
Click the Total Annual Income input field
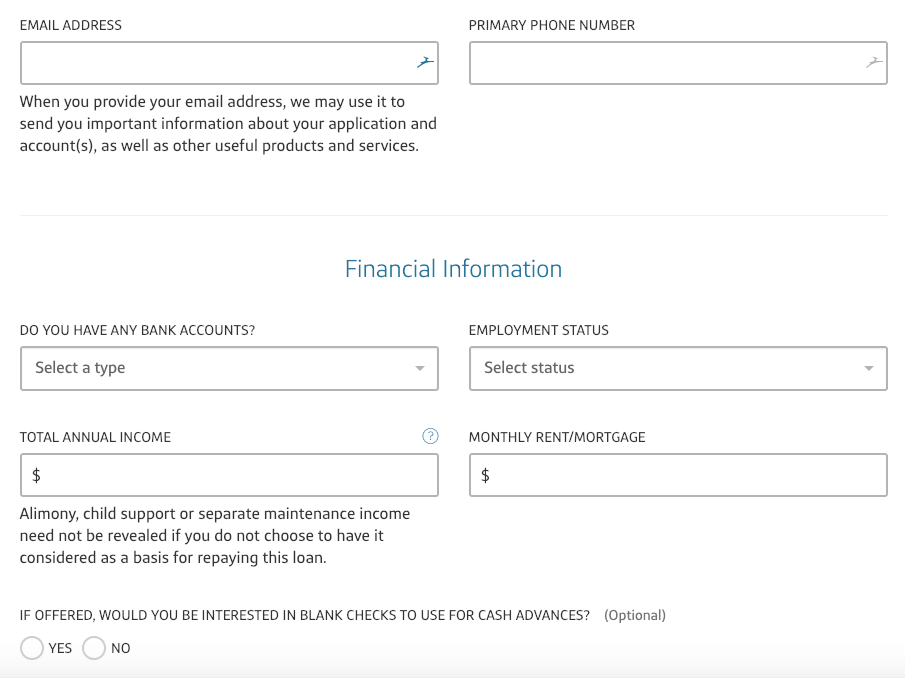229,475
